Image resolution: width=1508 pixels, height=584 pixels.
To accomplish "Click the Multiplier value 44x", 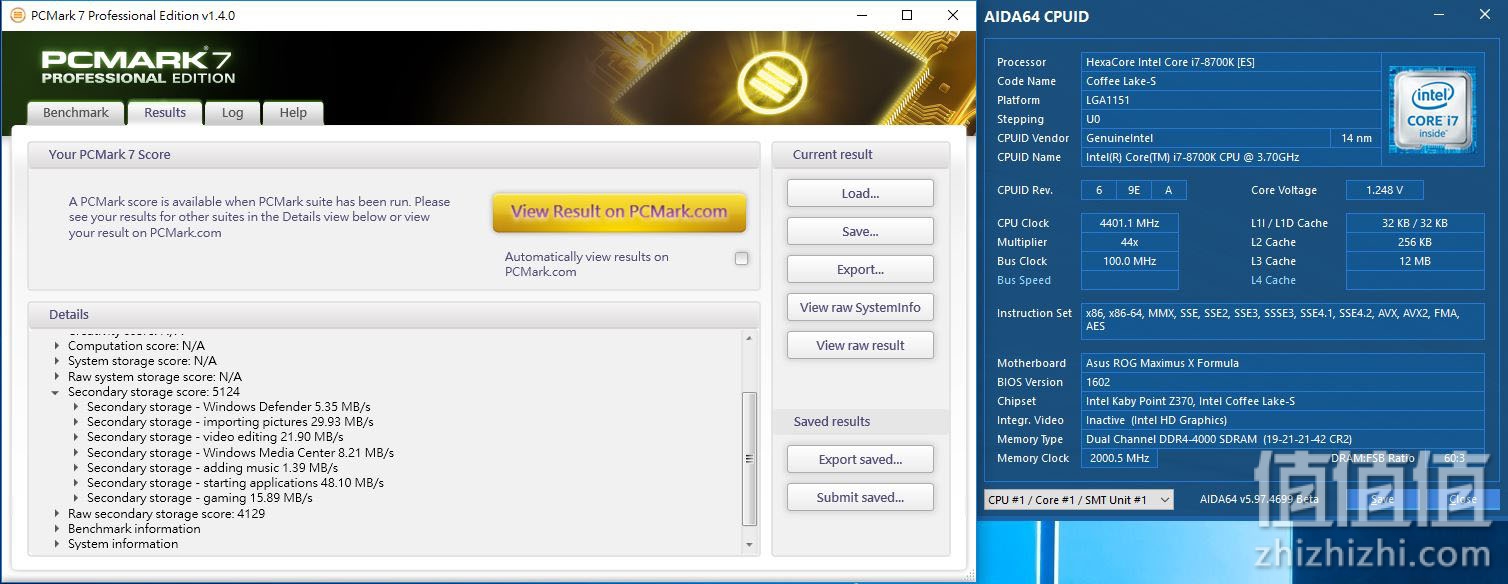I will point(1130,242).
